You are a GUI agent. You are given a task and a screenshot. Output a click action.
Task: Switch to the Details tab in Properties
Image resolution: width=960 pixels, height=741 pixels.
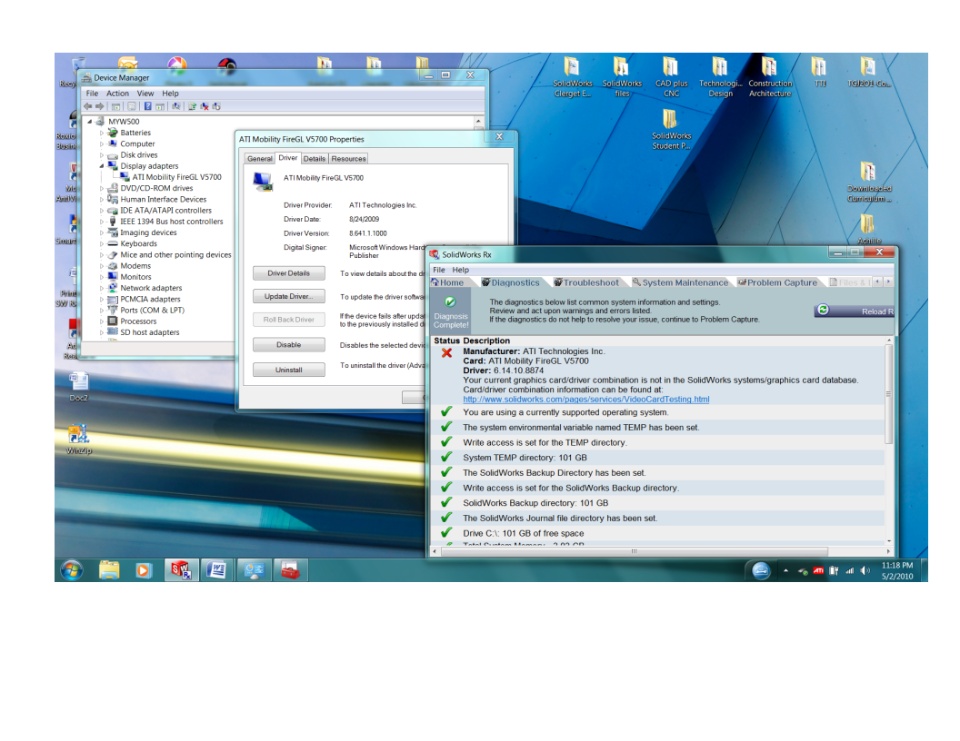coord(314,159)
